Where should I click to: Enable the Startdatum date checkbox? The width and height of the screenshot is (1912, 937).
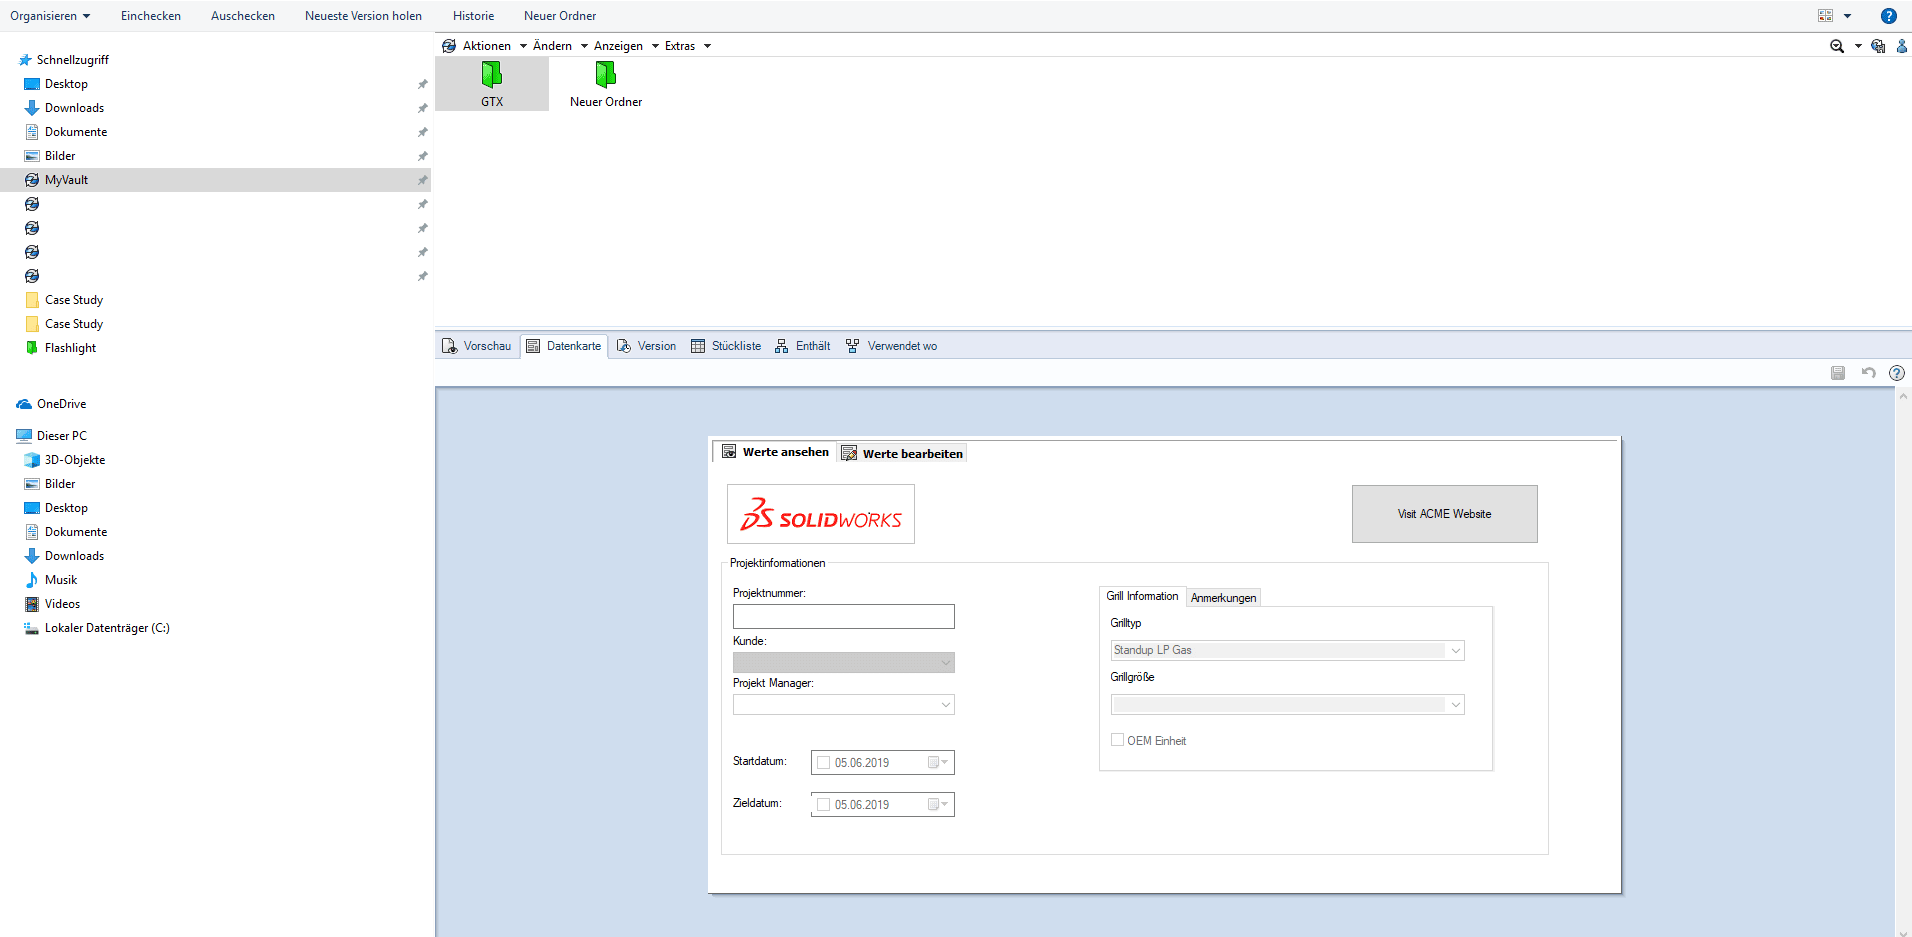(824, 763)
